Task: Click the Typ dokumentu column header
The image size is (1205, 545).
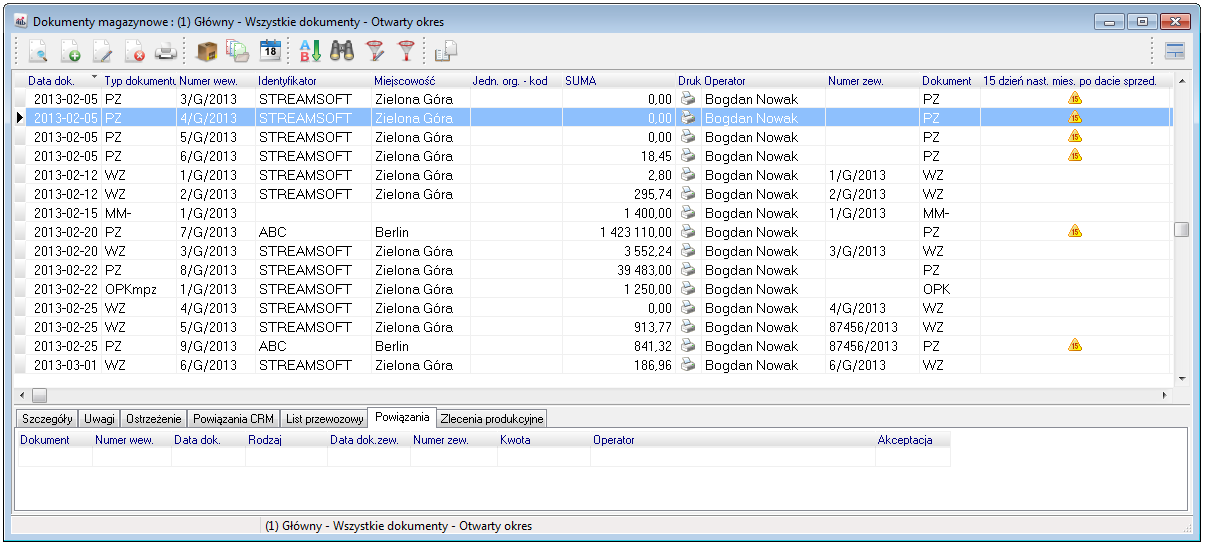Action: [x=139, y=81]
